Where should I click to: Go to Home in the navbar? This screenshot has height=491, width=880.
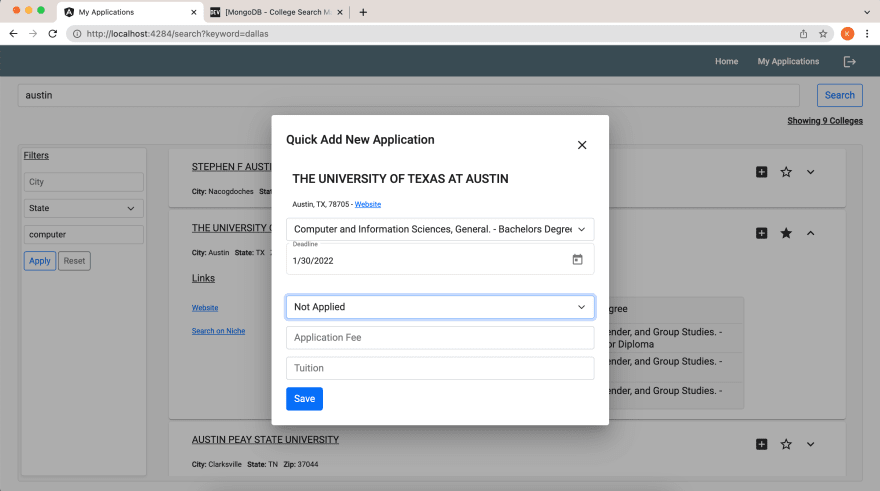coord(726,62)
